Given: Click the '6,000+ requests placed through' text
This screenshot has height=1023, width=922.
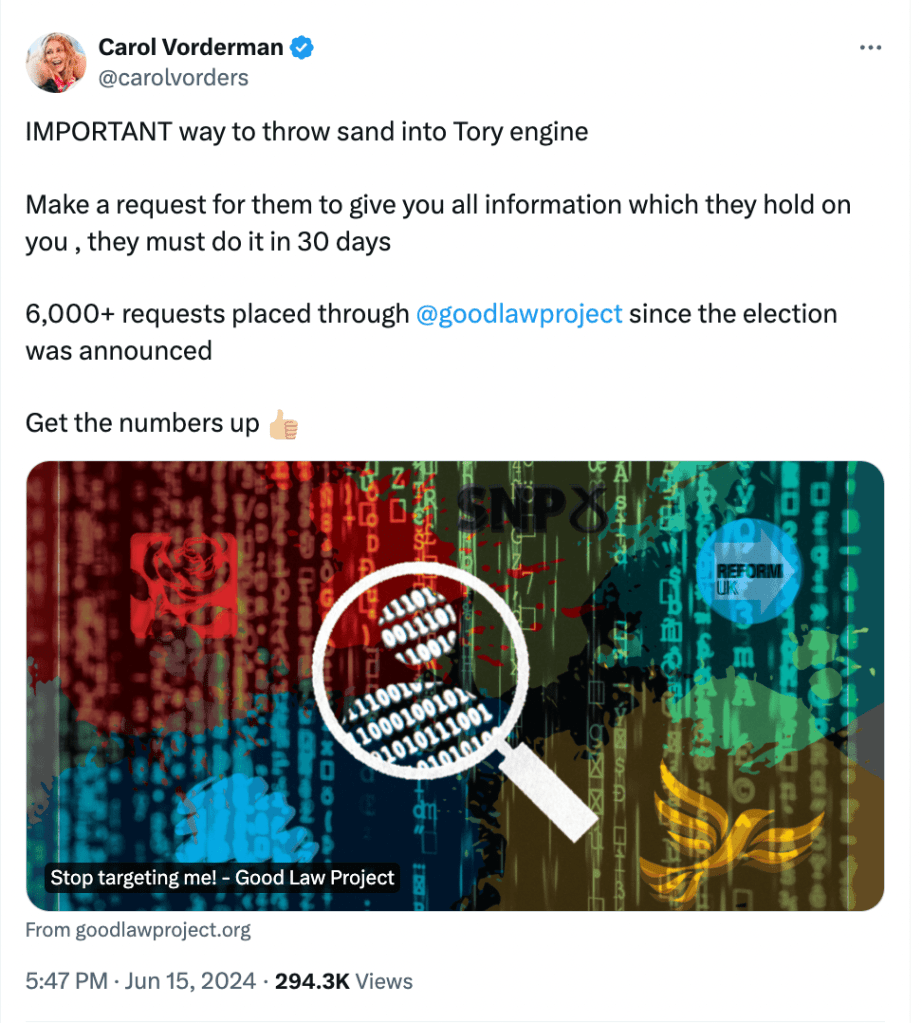Looking at the screenshot, I should (x=217, y=314).
